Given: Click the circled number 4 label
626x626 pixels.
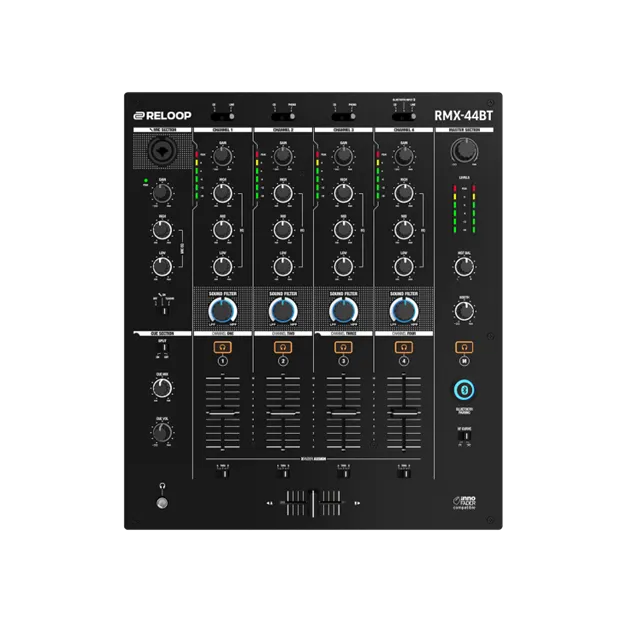Looking at the screenshot, I should click(404, 361).
